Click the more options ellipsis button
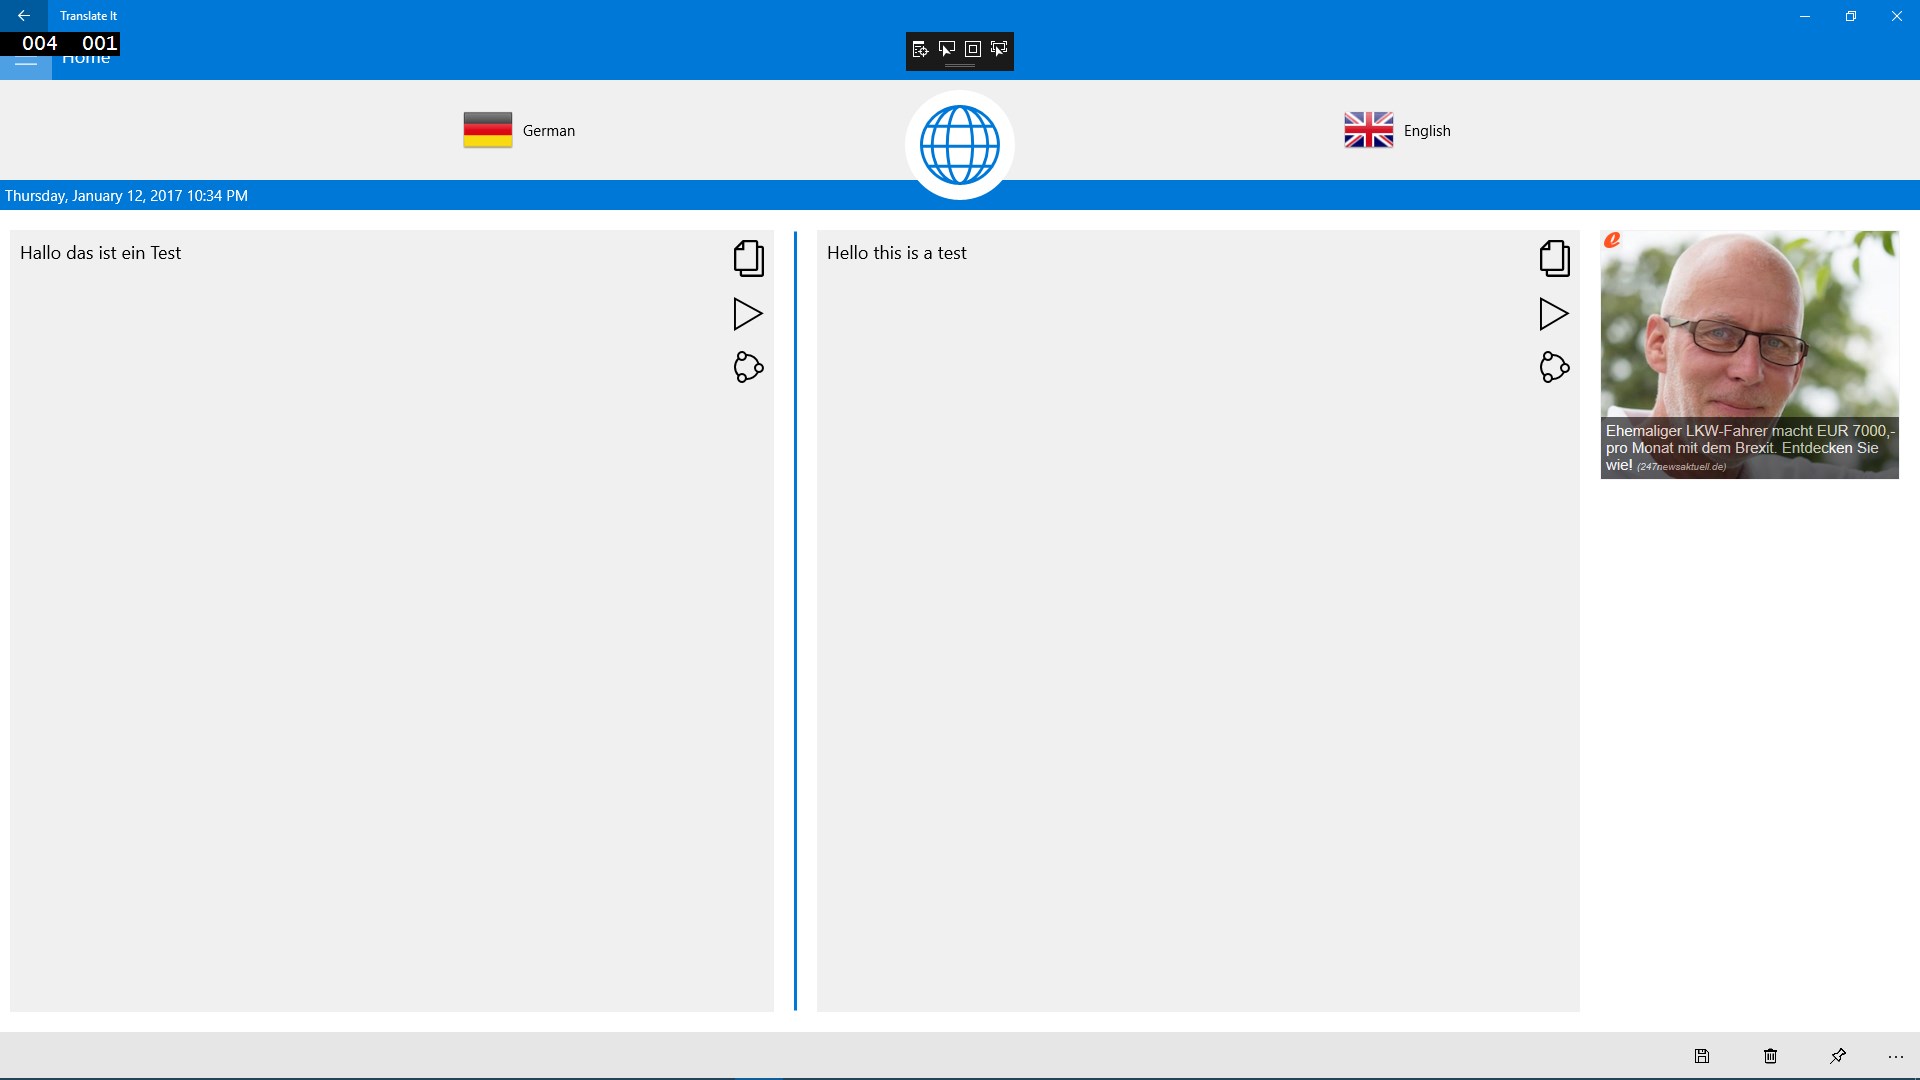 tap(1896, 1055)
